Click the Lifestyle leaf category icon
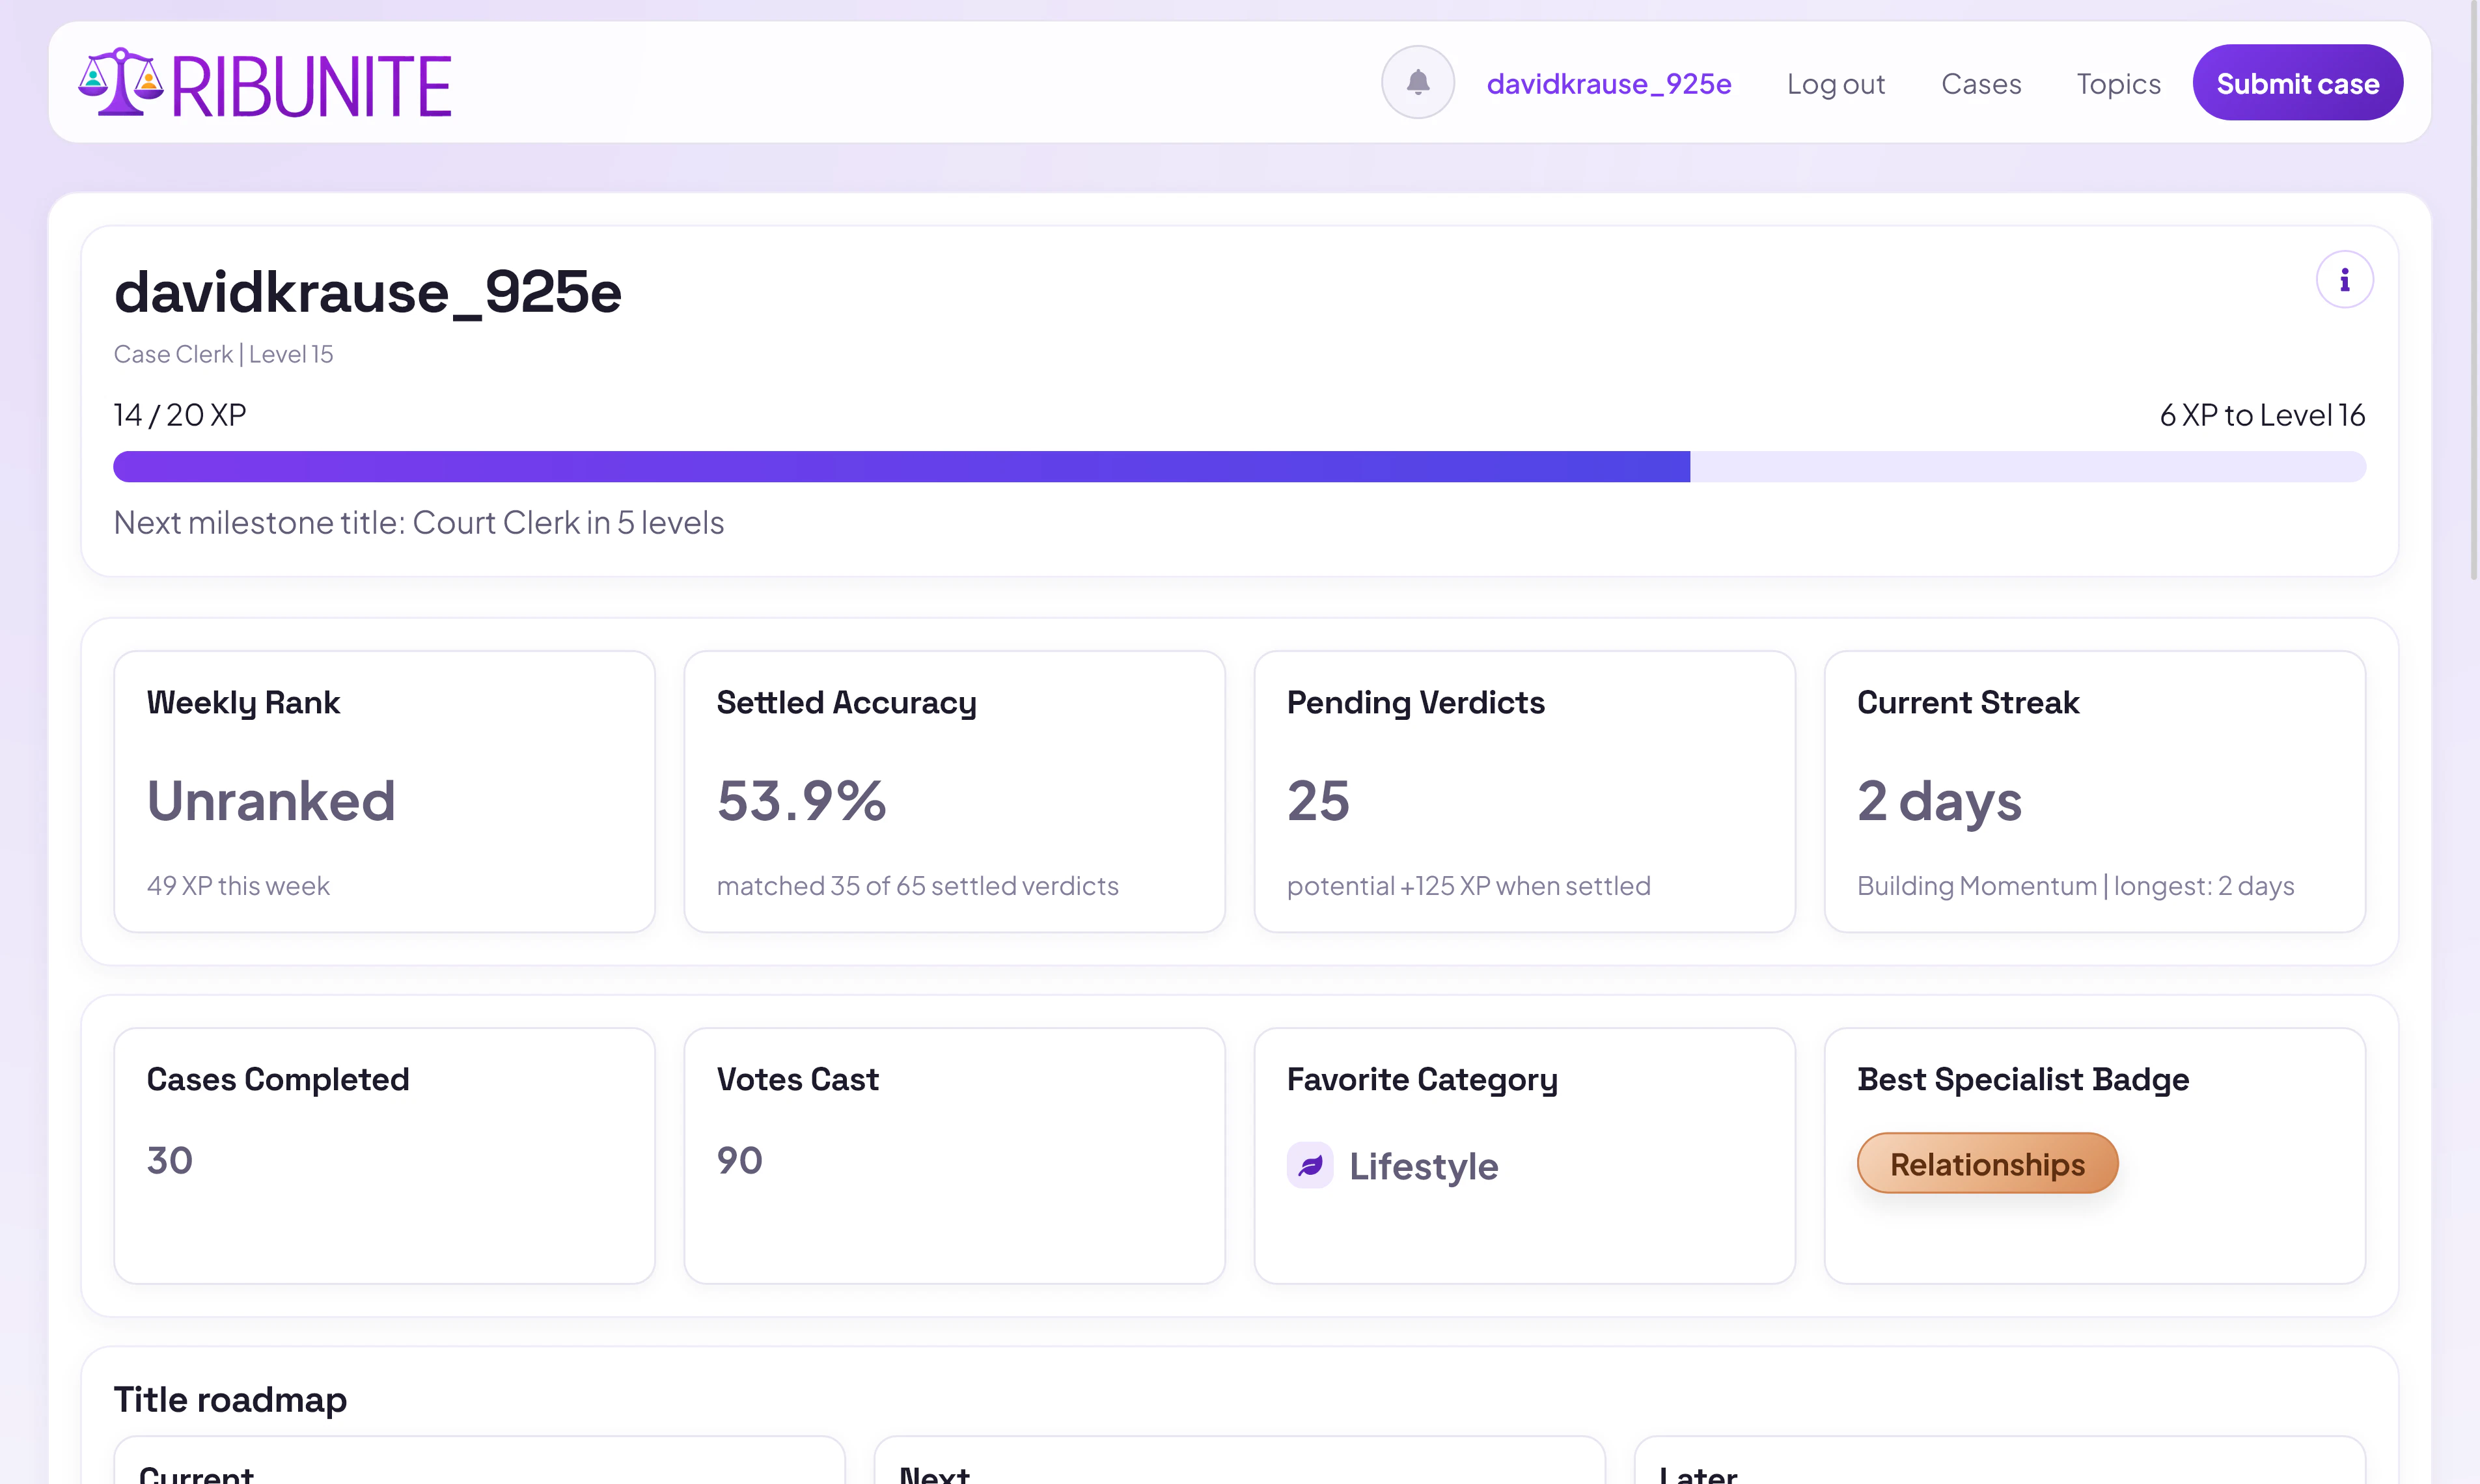 [x=1309, y=1165]
